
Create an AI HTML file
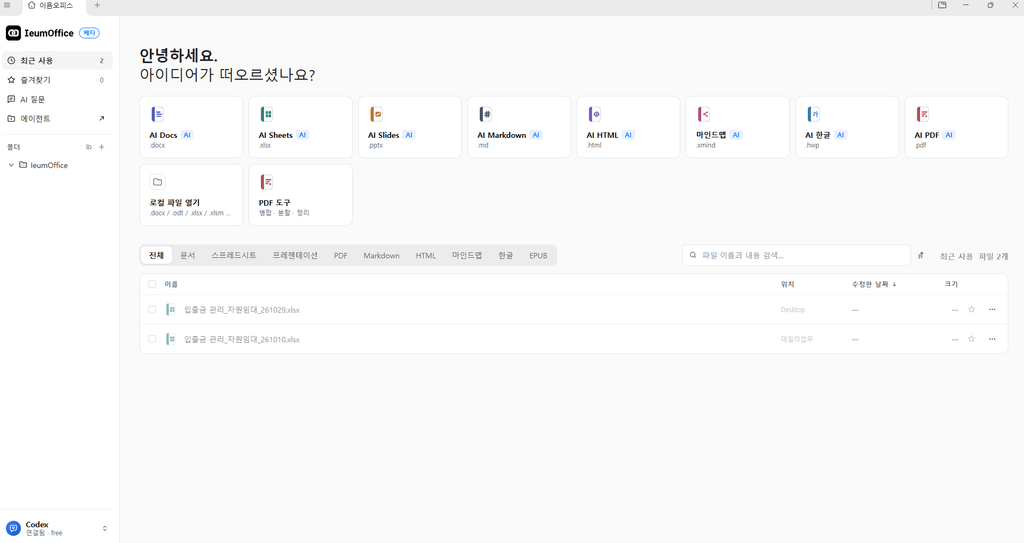pyautogui.click(x=628, y=127)
